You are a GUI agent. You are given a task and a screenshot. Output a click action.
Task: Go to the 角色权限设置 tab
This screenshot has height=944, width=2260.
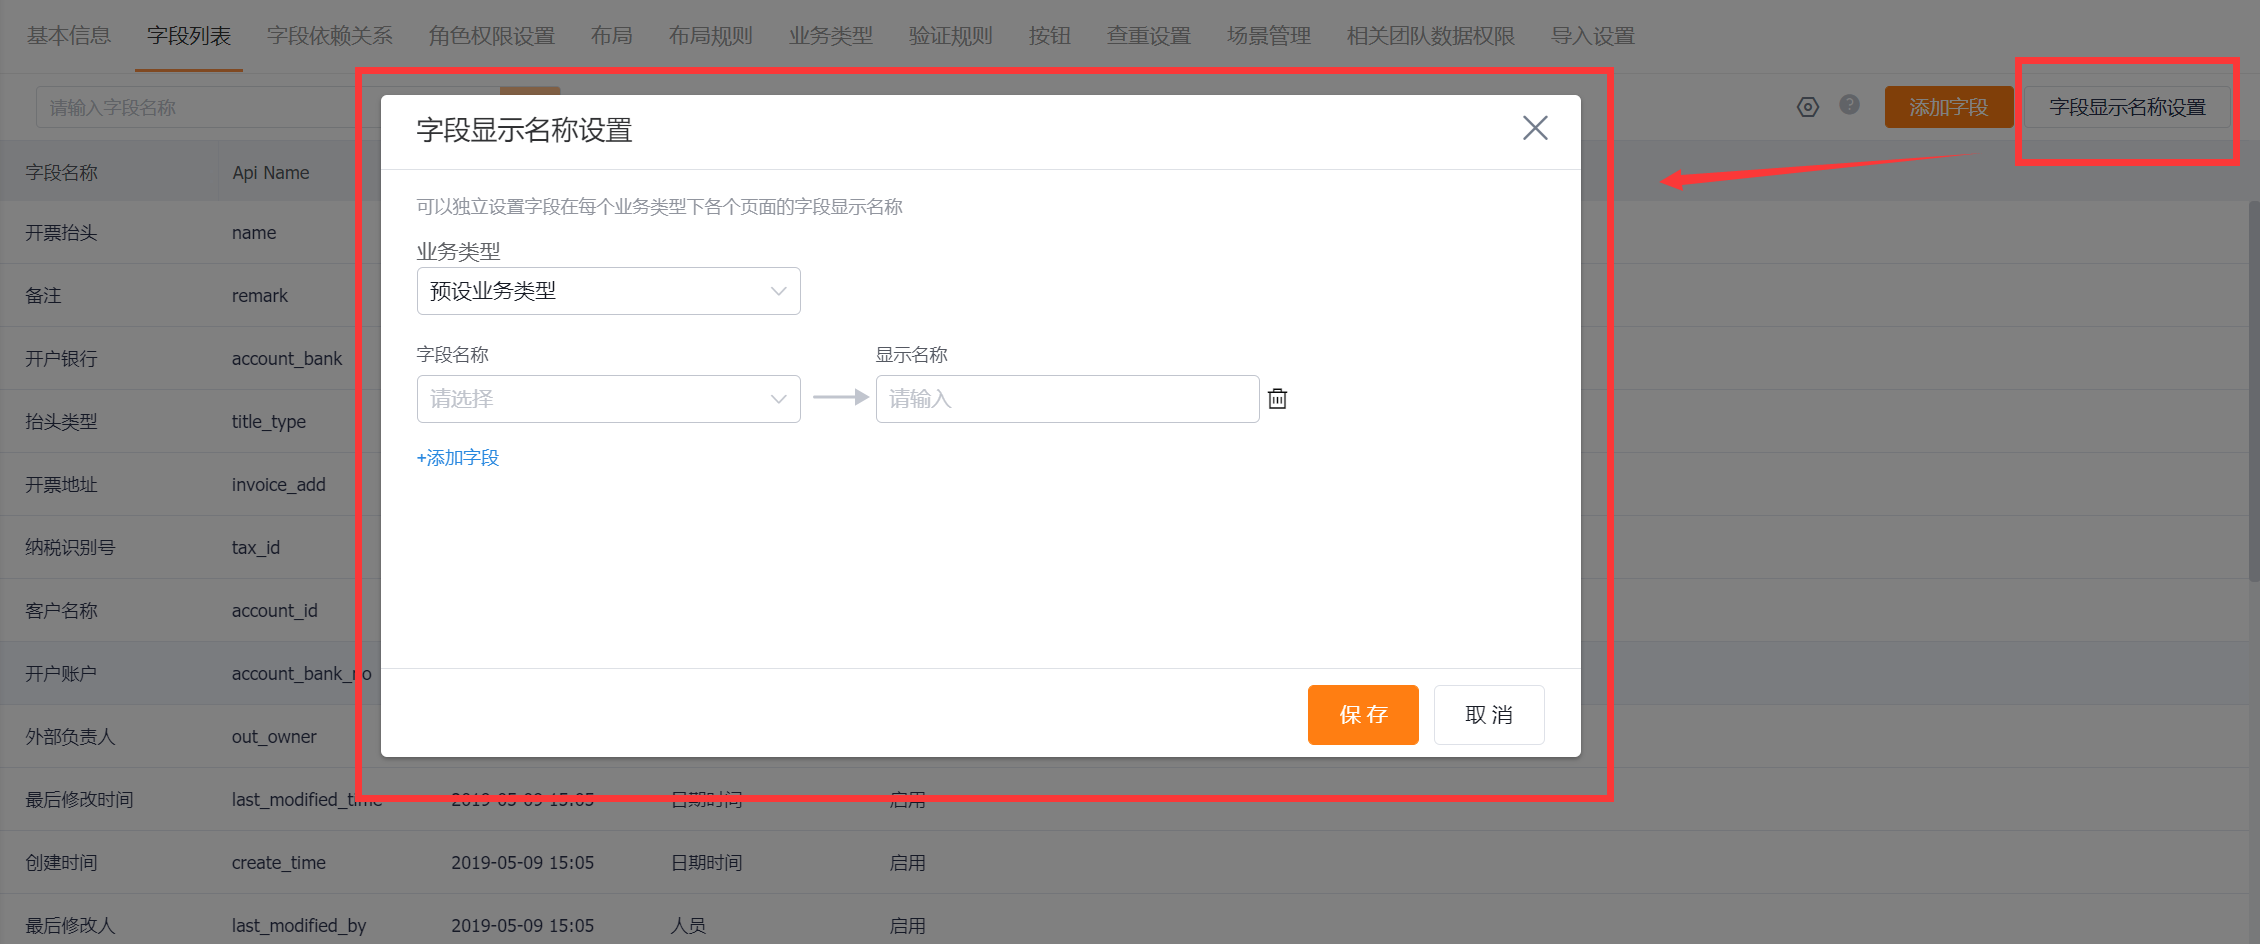tap(492, 36)
